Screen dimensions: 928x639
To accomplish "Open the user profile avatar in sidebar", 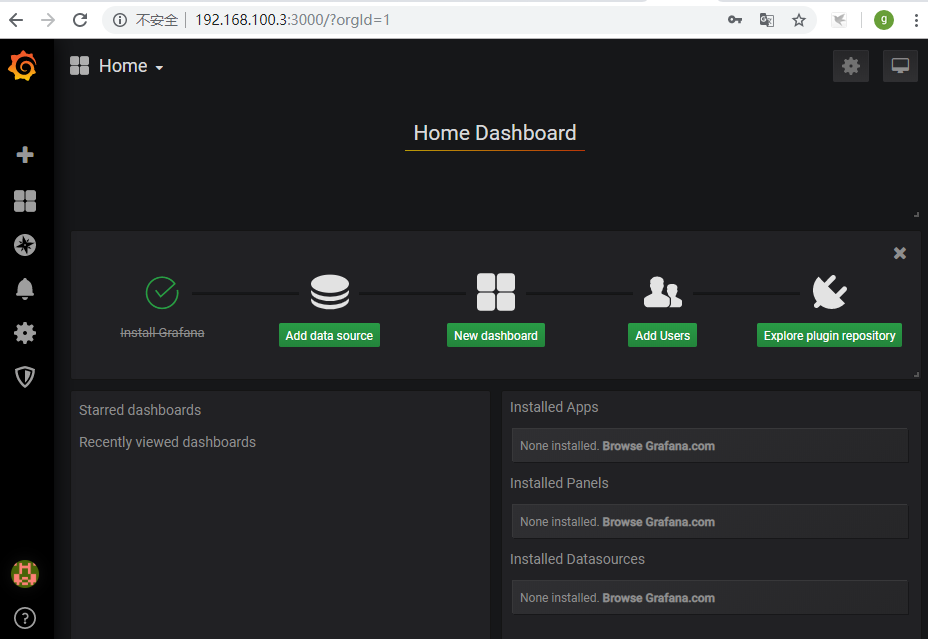I will [25, 574].
